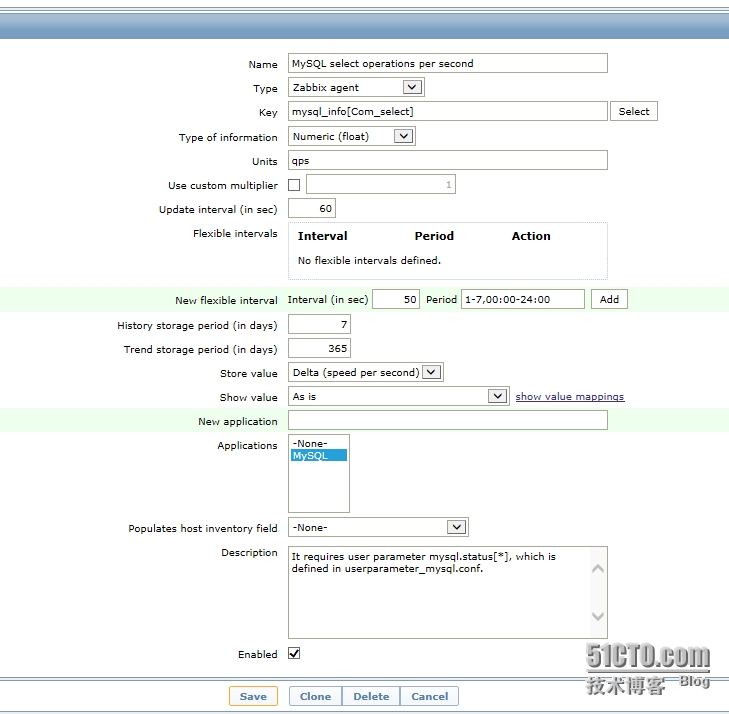The width and height of the screenshot is (729, 714).
Task: Click the Update interval field showing 60
Action: [311, 208]
